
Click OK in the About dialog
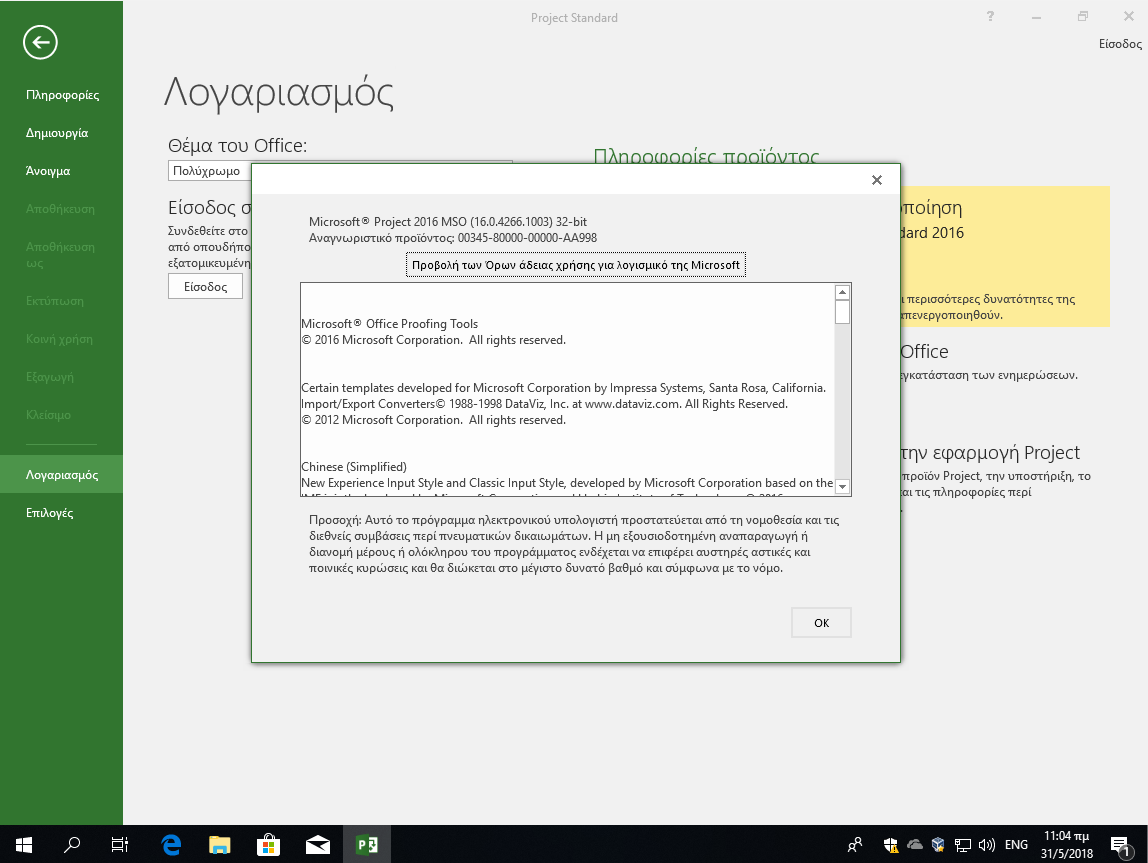(821, 623)
